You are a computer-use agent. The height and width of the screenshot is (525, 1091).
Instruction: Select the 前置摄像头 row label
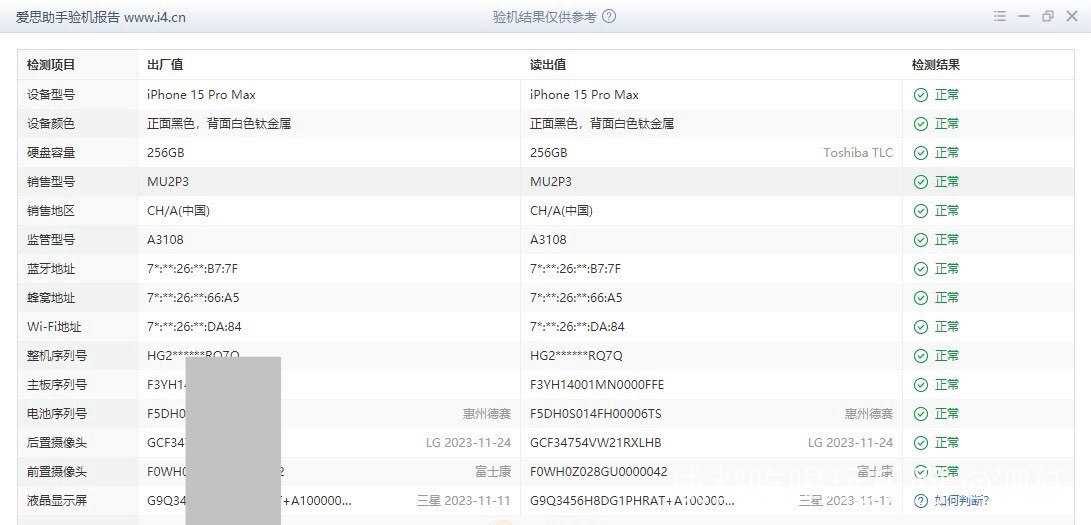coord(57,471)
